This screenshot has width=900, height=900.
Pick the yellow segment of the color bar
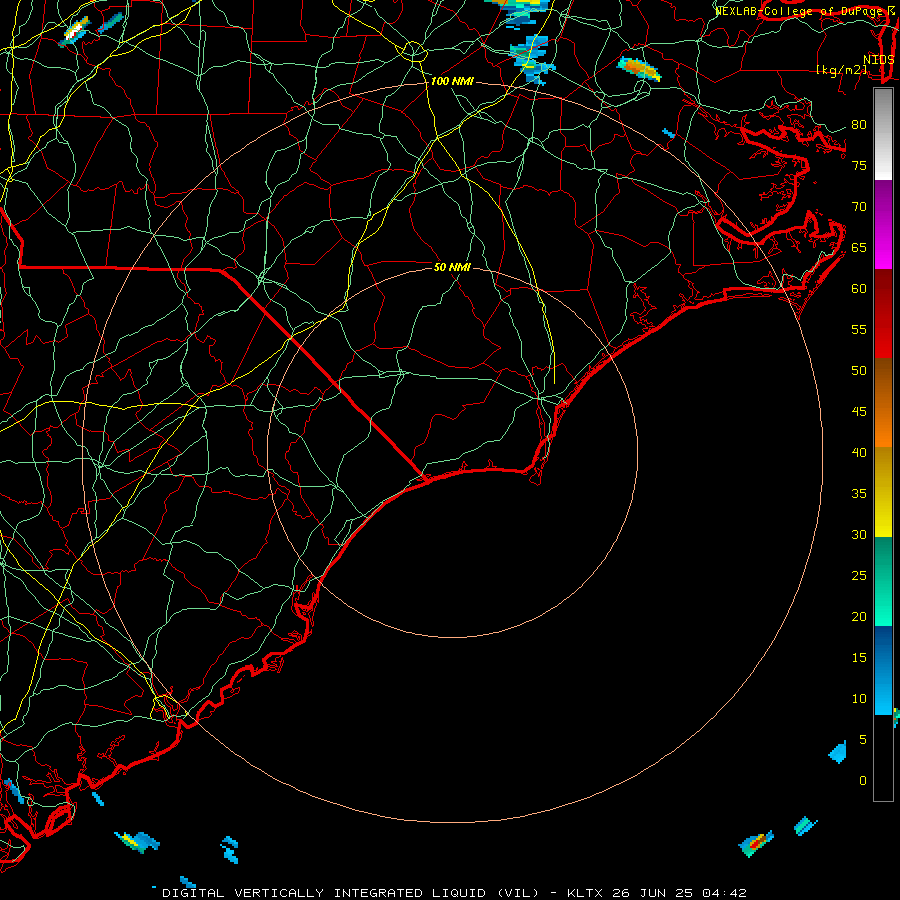[x=883, y=492]
